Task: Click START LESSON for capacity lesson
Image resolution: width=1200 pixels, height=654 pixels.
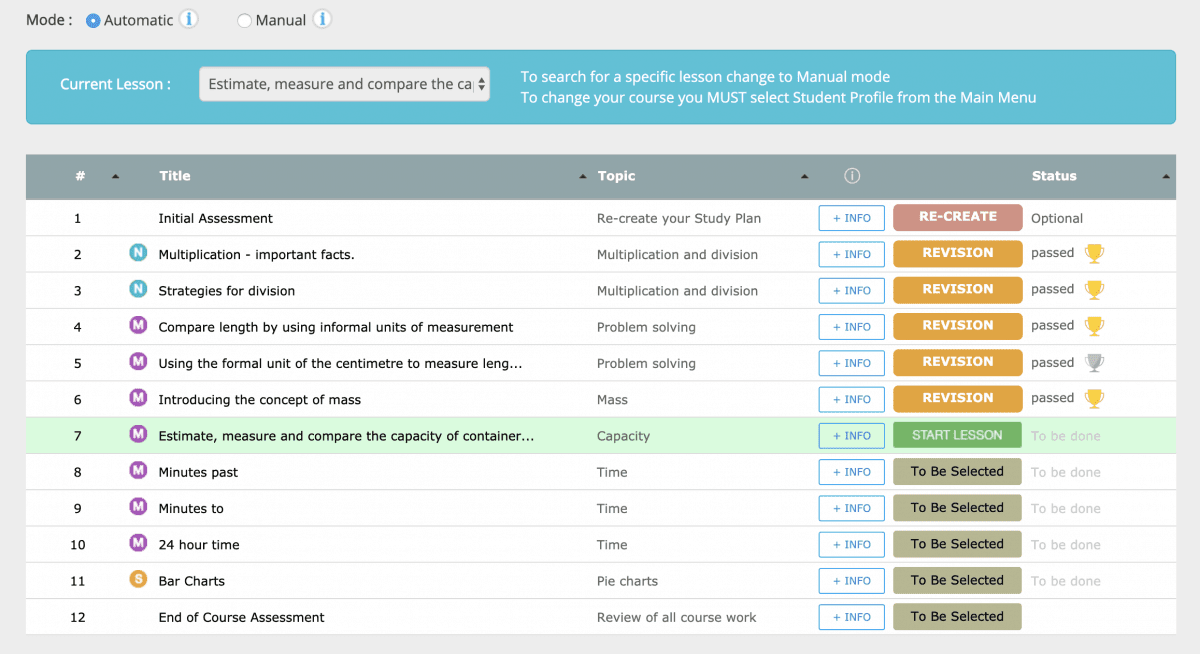Action: click(x=958, y=435)
